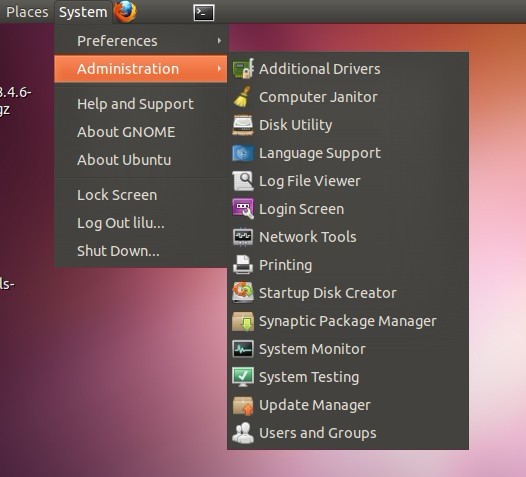Click the Computer Janitor broom icon

click(243, 97)
